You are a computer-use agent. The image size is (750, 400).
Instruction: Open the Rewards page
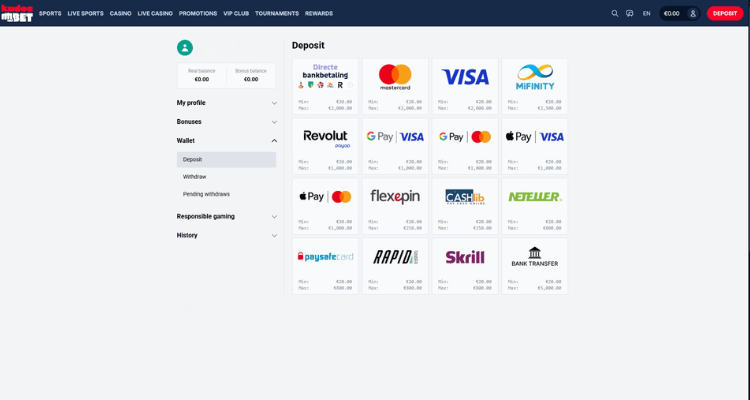[319, 13]
